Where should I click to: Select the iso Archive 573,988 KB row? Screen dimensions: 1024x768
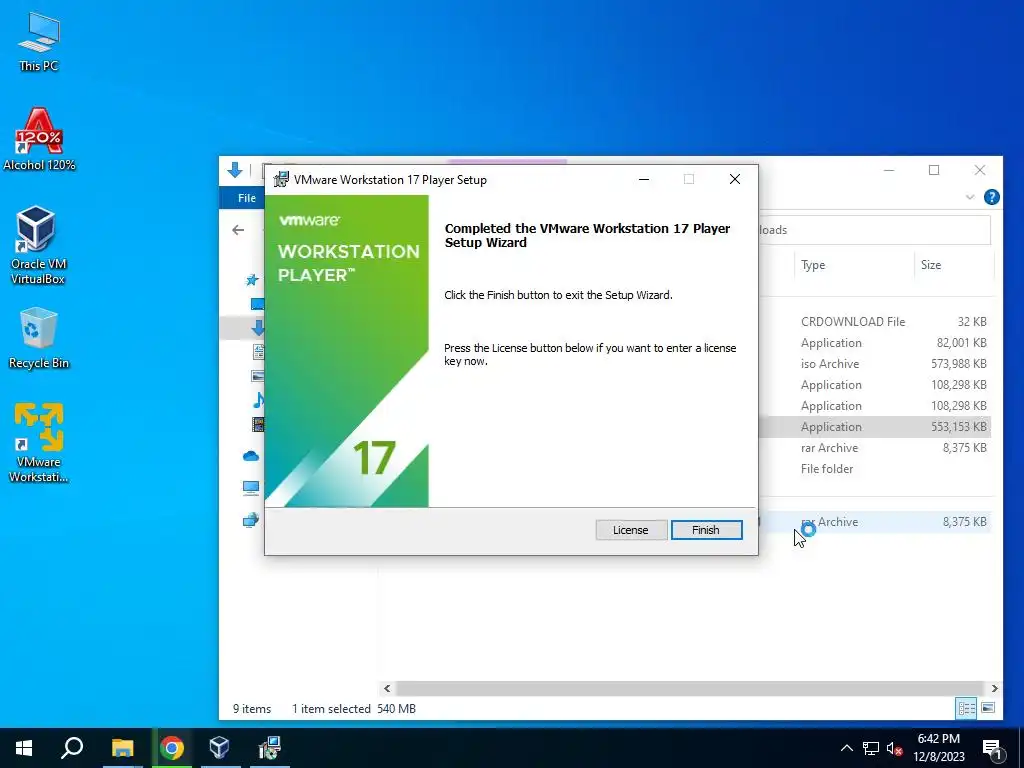(875, 364)
